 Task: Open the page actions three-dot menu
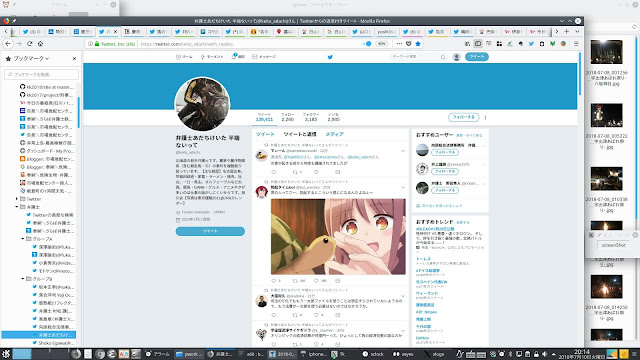pyautogui.click(x=399, y=44)
